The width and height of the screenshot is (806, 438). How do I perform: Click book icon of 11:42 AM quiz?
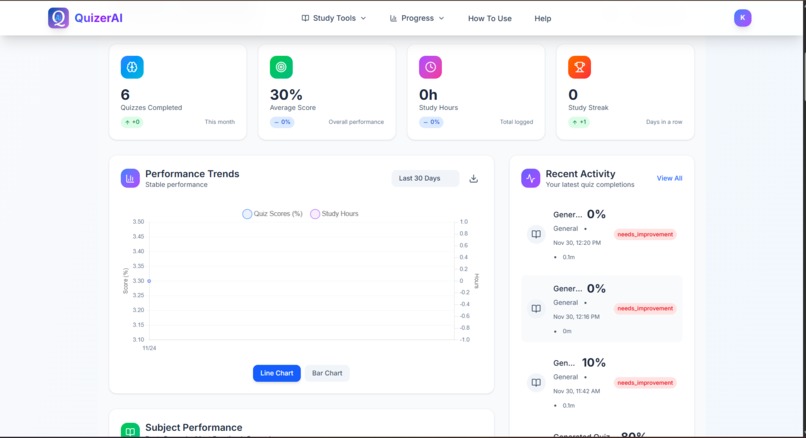click(536, 382)
